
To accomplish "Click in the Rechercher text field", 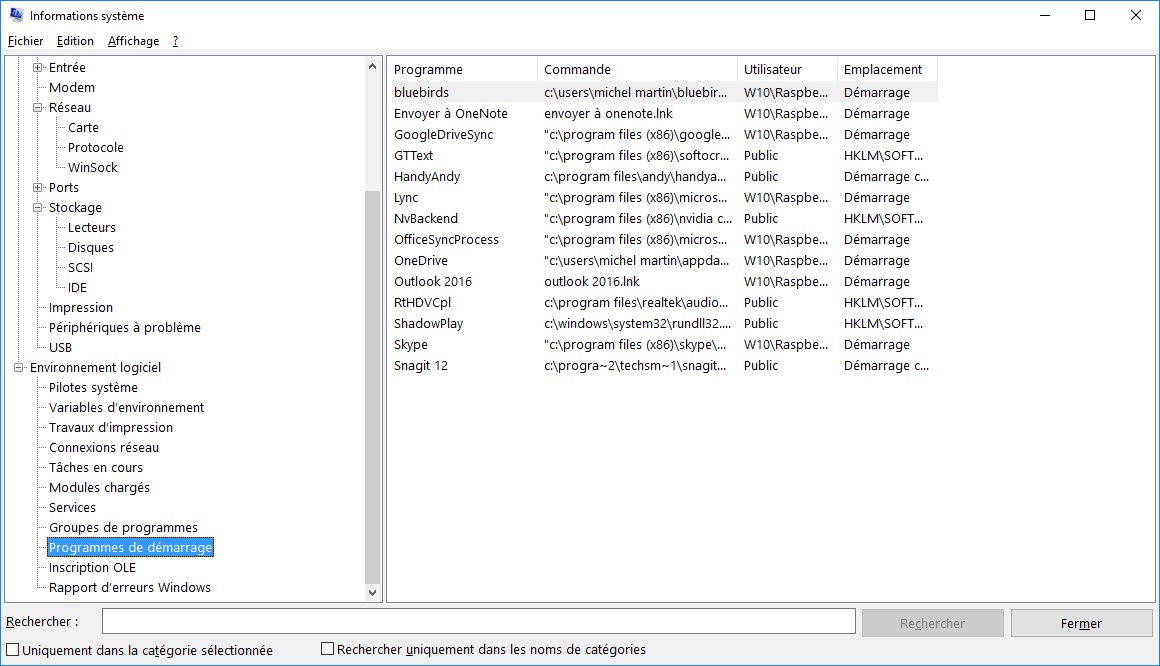I will coord(478,622).
